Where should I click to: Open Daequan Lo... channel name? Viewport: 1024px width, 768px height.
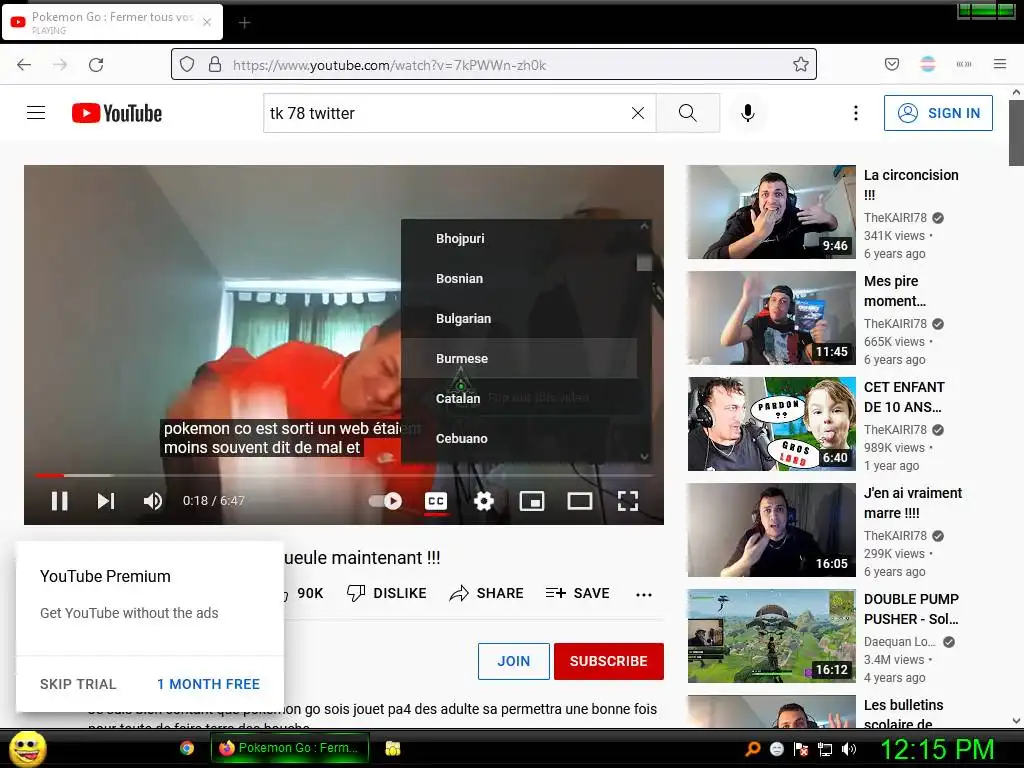pyautogui.click(x=899, y=641)
